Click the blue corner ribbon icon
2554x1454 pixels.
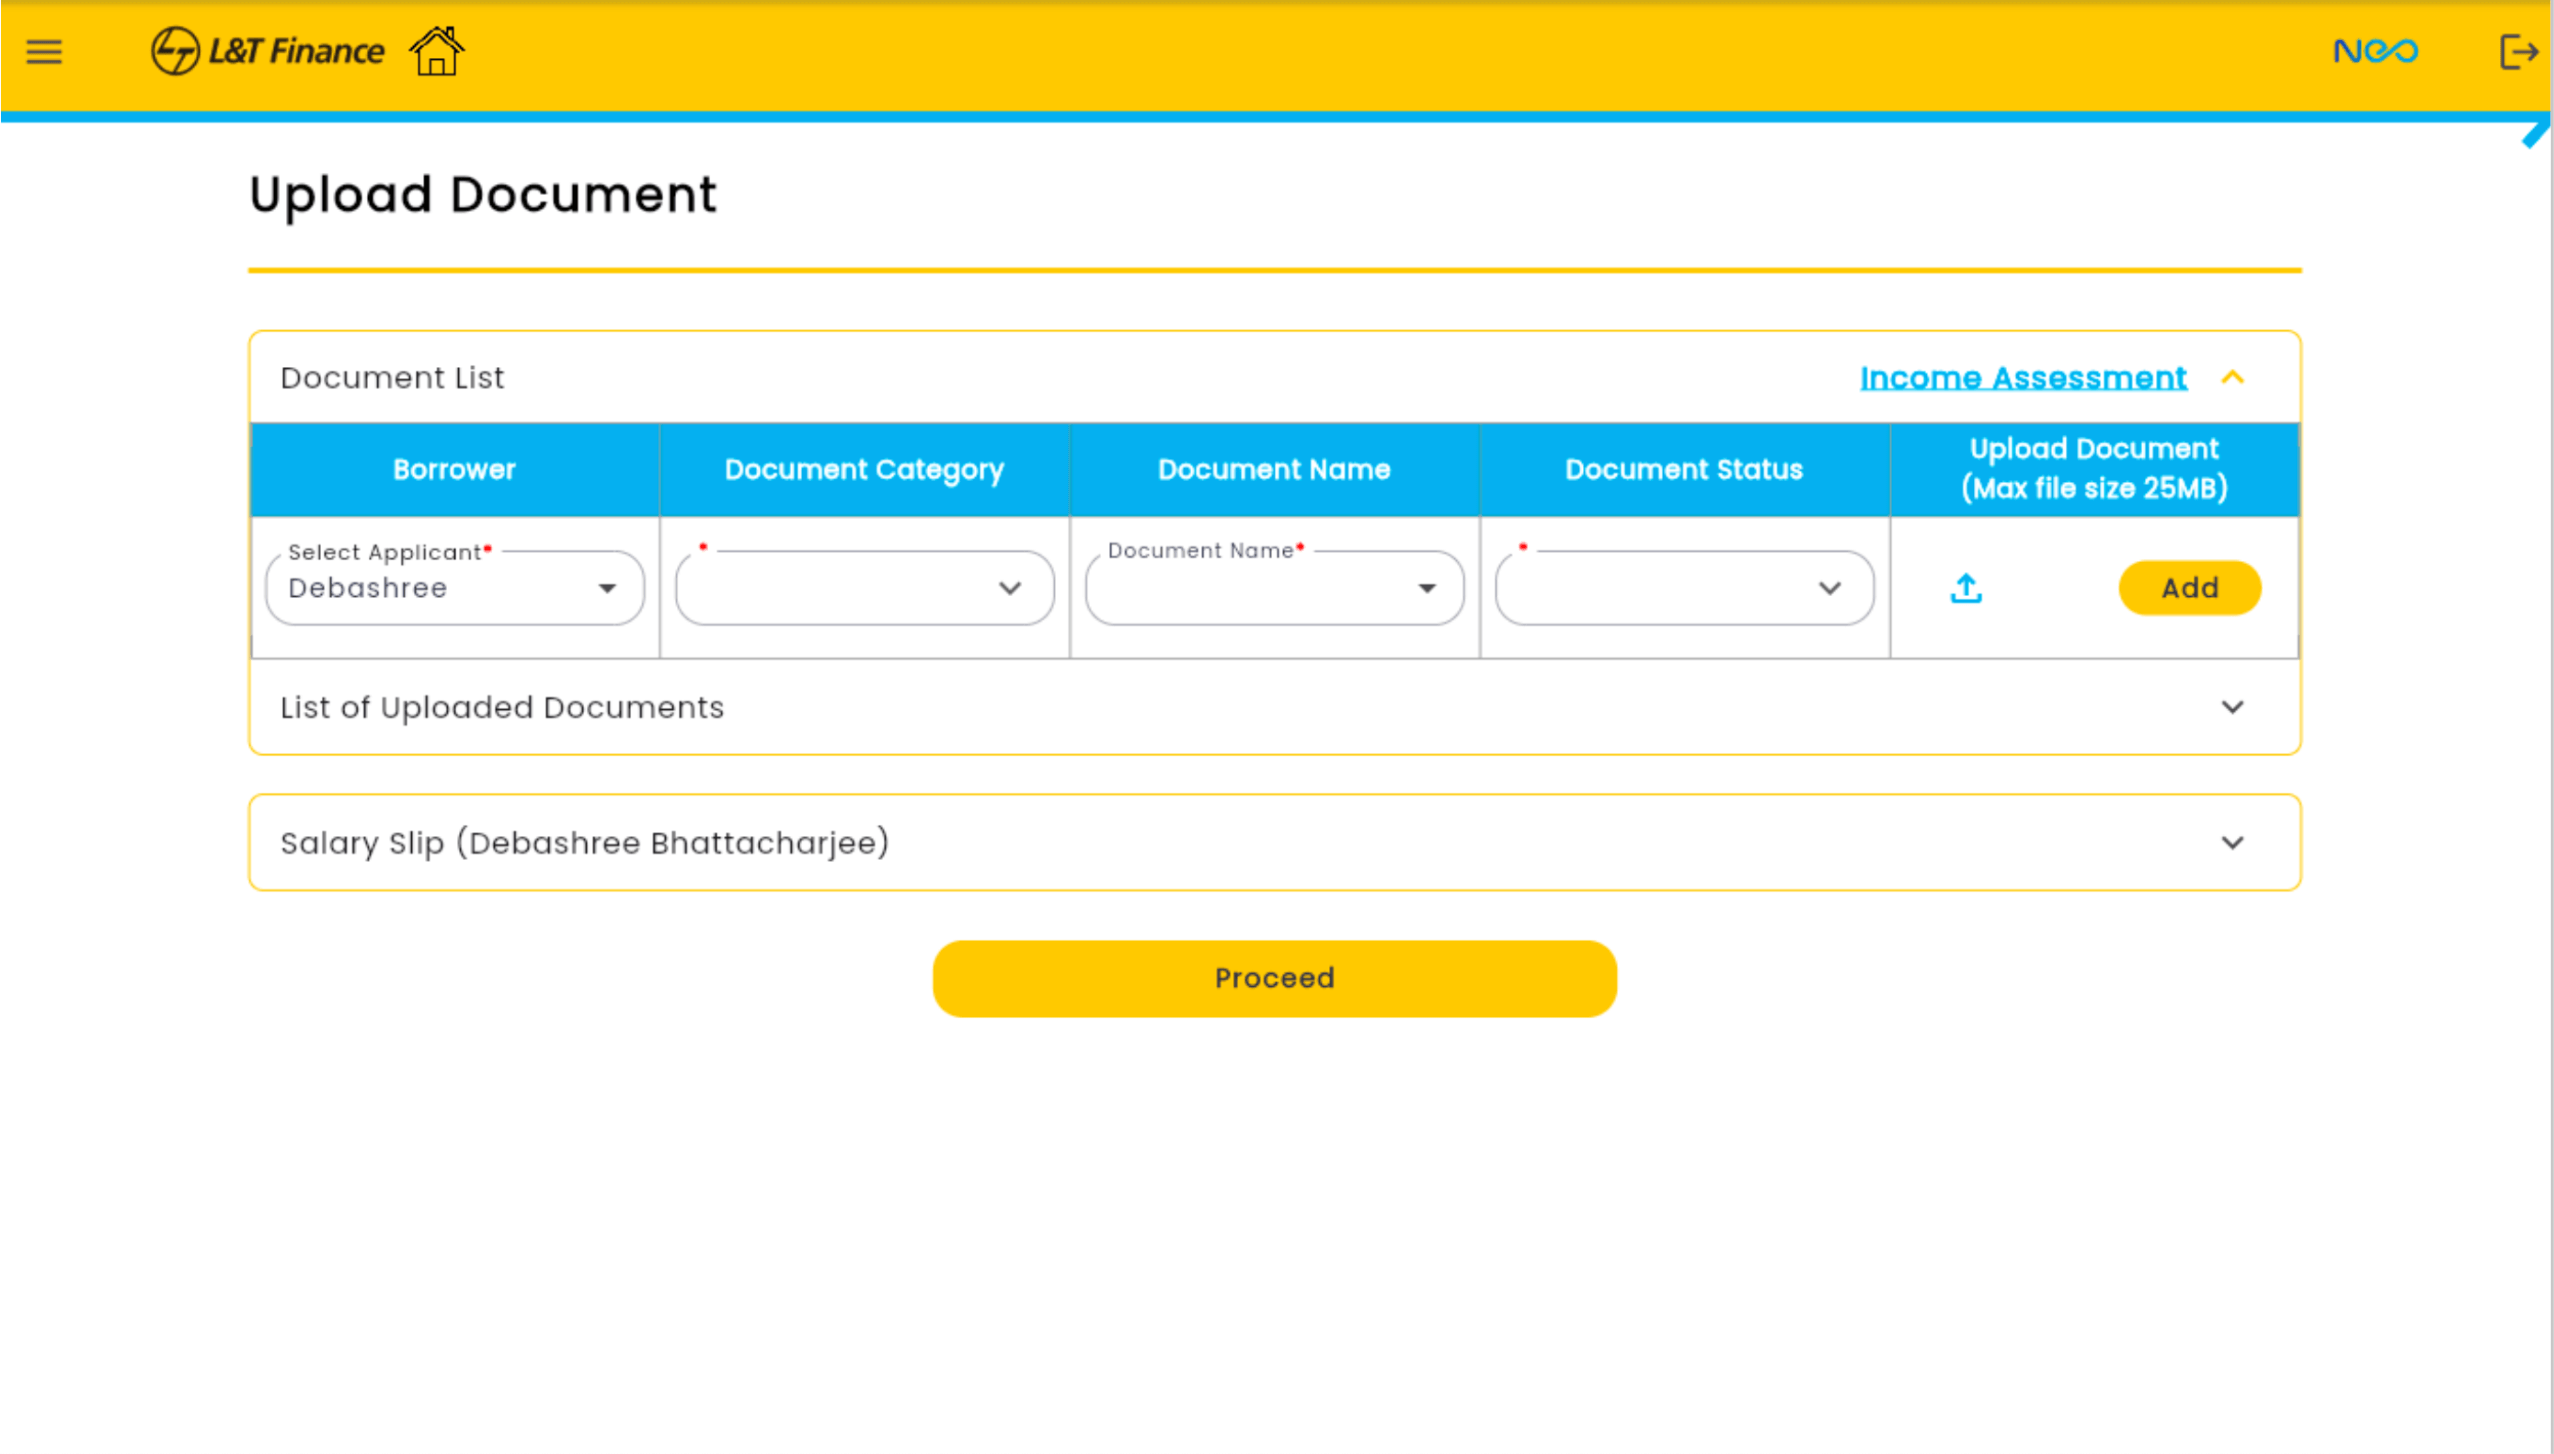(2534, 135)
